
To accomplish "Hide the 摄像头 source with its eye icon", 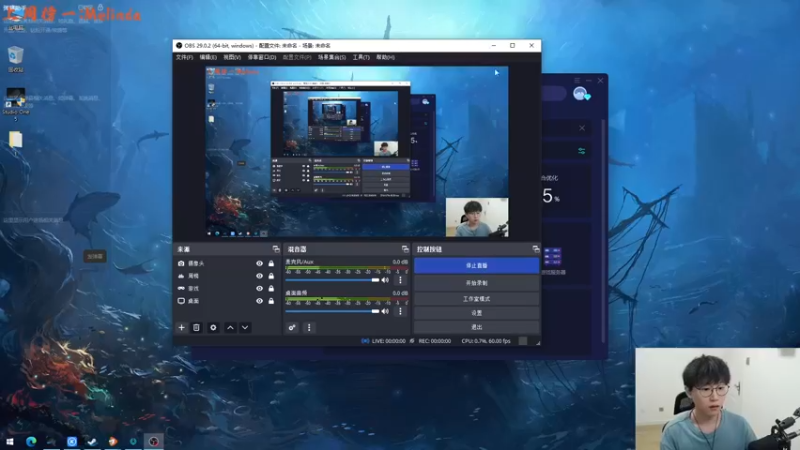I will 259,263.
